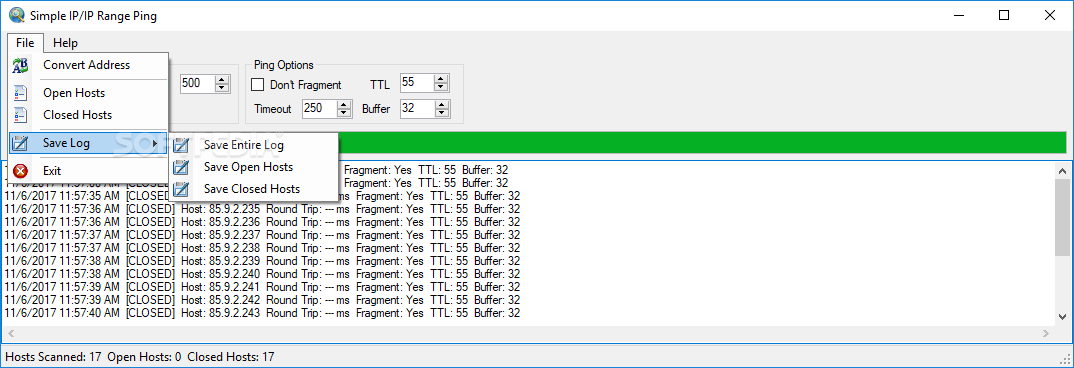The width and height of the screenshot is (1074, 368).
Task: Open the File menu
Action: (x=25, y=42)
